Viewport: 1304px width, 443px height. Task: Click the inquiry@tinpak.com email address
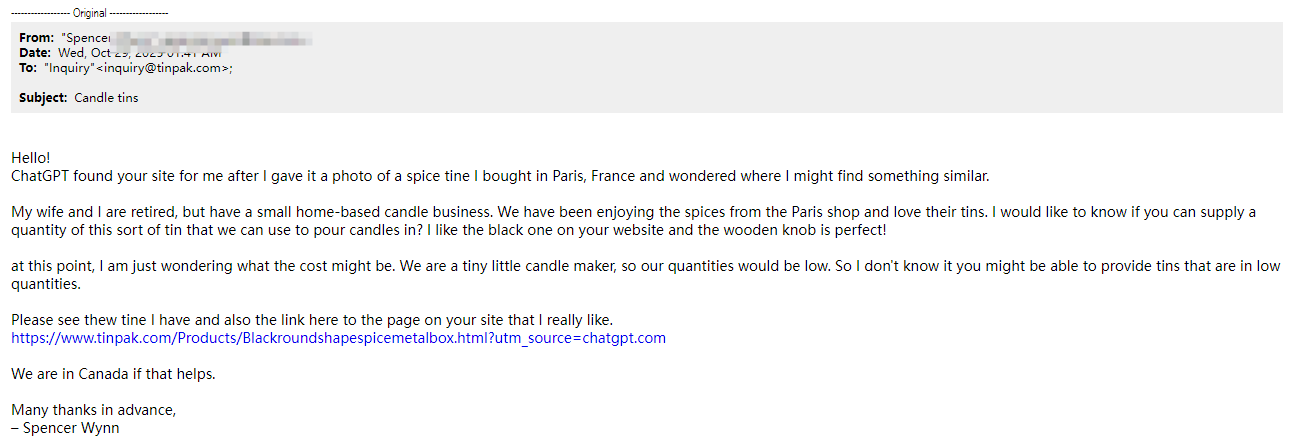click(x=168, y=68)
